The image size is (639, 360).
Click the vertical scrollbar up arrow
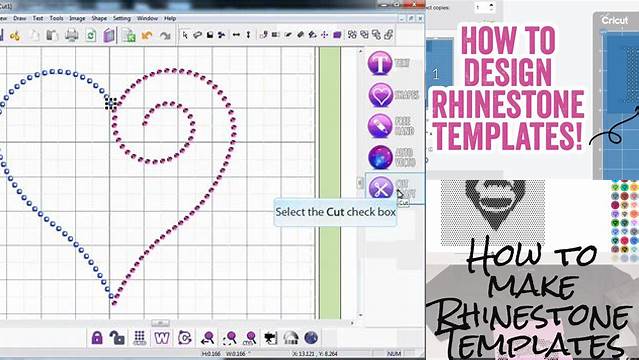[x=360, y=51]
